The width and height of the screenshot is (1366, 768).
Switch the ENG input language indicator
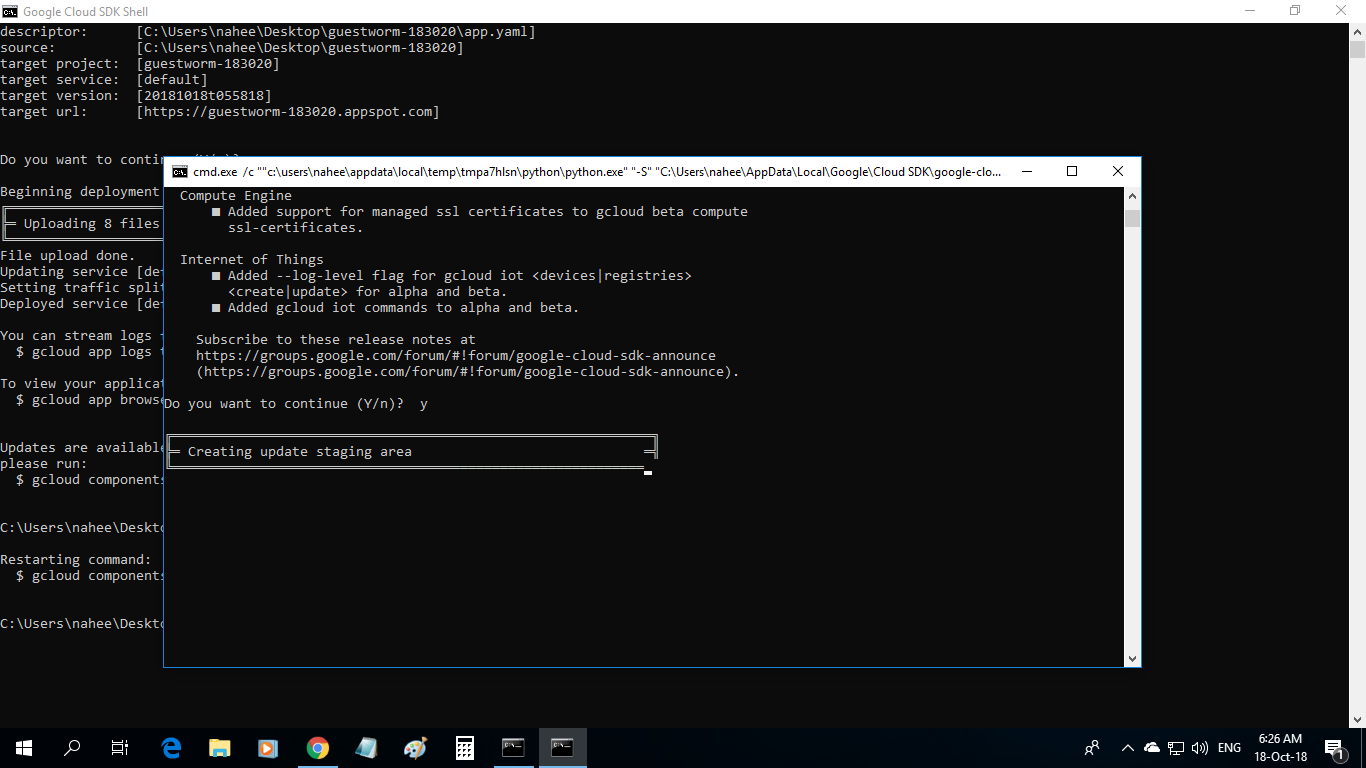tap(1230, 748)
